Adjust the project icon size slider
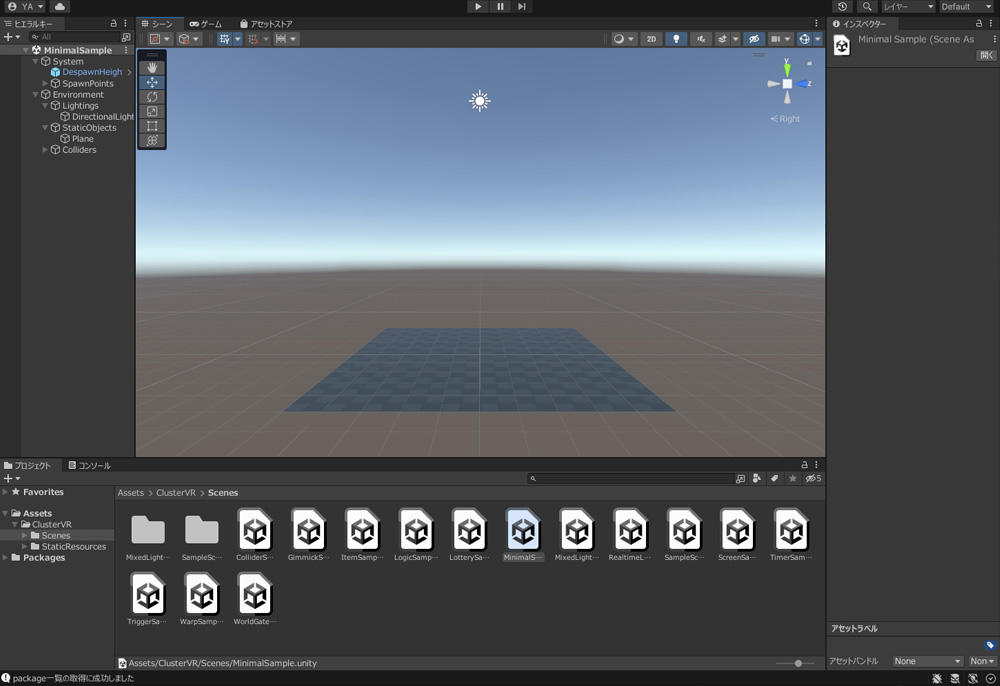Viewport: 1000px width, 686px height. 798,663
